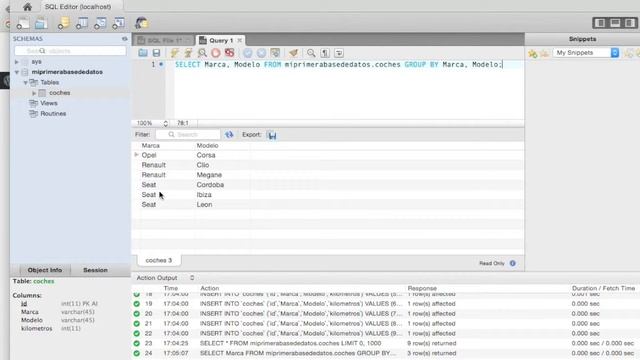Viewport: 640px width, 360px height.
Task: Adjust the 100% zoom stepper
Action: pos(165,123)
